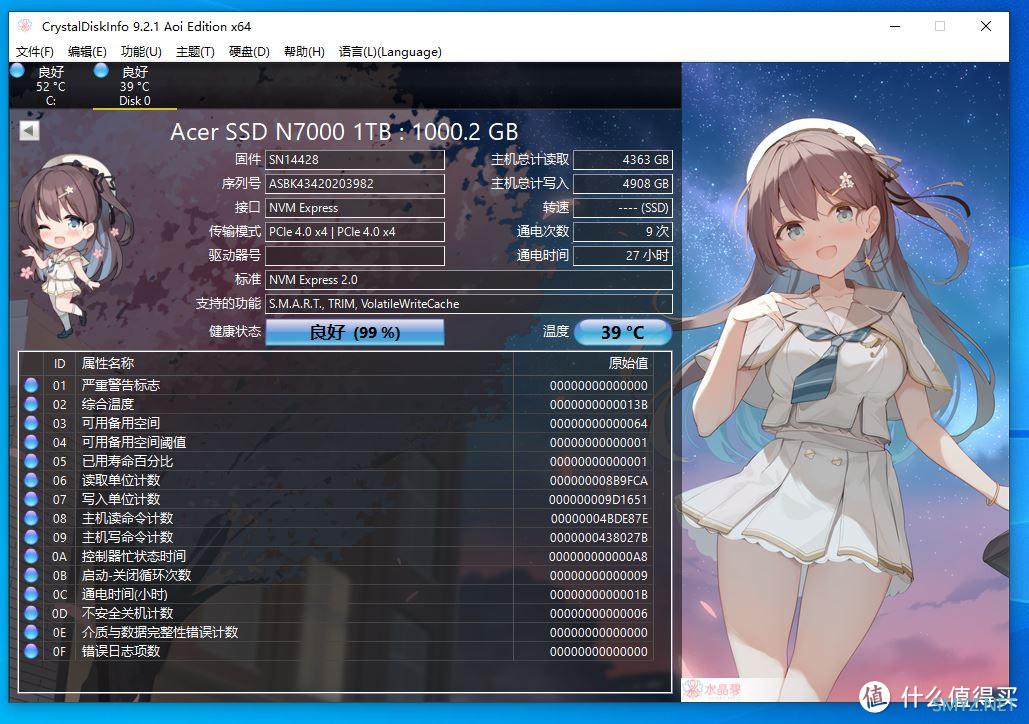Click the host total writes value 4908 GB
The image size is (1029, 724).
click(x=623, y=184)
